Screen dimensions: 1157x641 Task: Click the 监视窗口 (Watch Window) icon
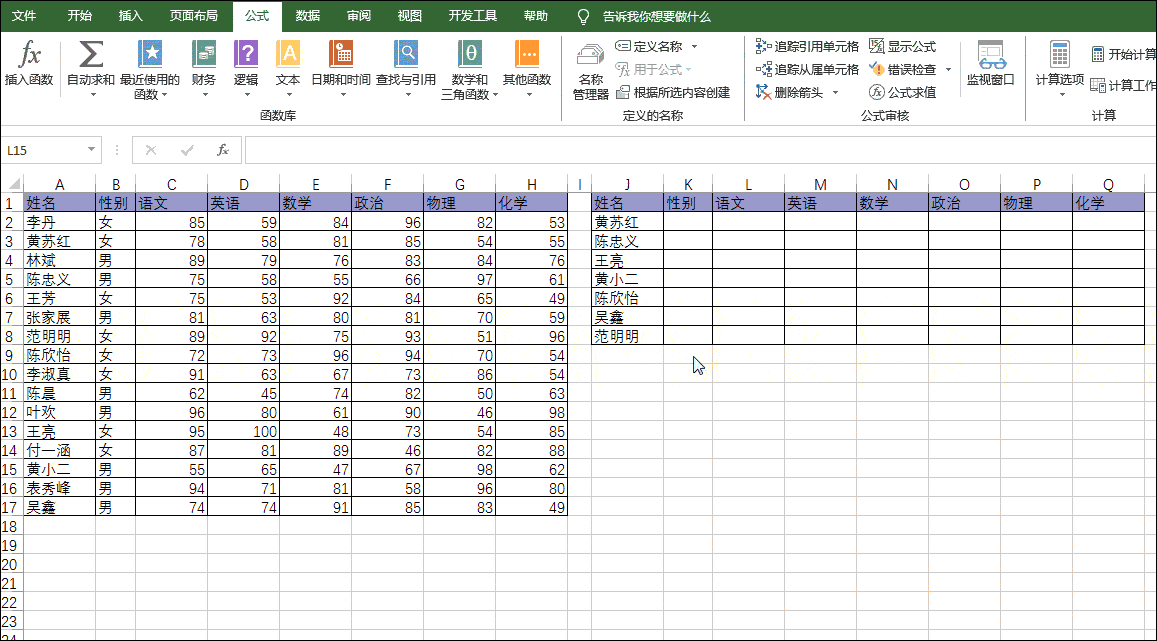(991, 67)
